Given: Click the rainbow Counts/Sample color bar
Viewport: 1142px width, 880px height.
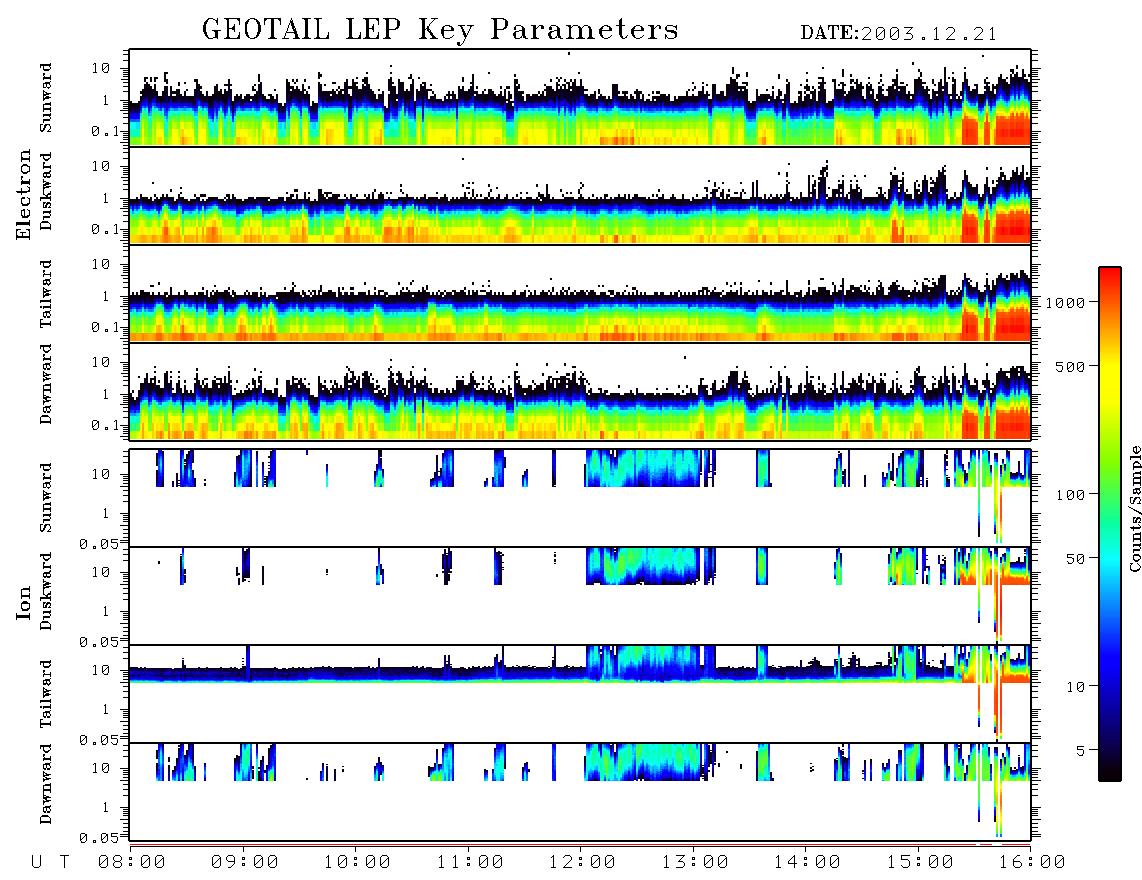Looking at the screenshot, I should tap(1110, 524).
